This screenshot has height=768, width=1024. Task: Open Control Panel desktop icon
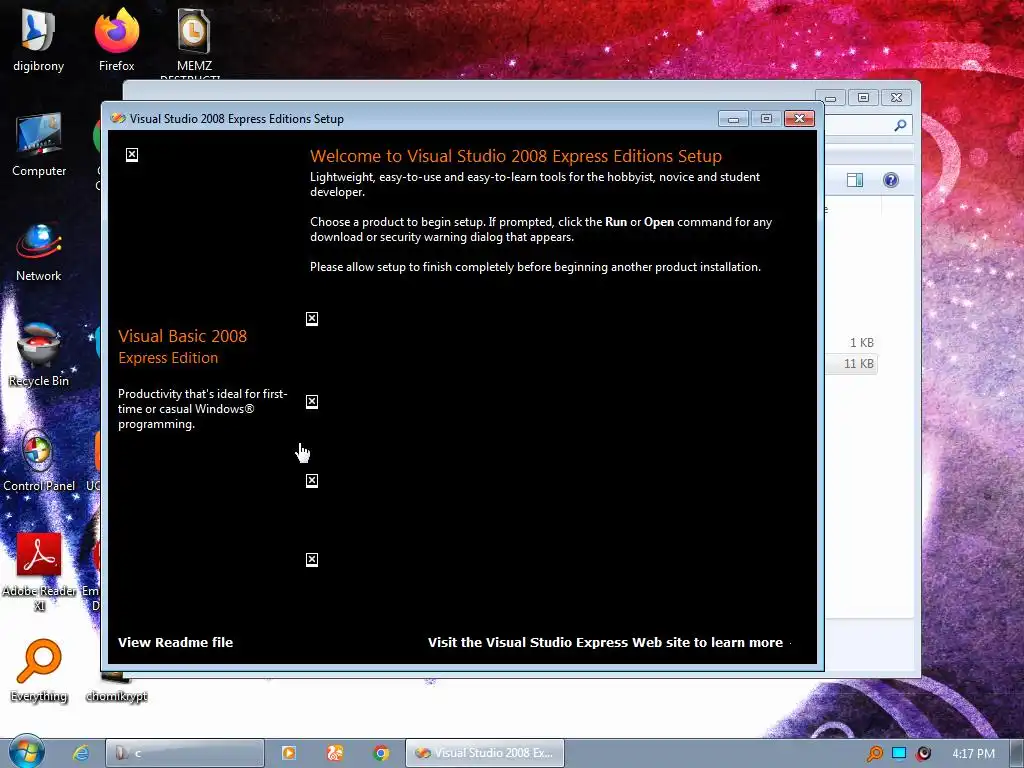pos(39,460)
